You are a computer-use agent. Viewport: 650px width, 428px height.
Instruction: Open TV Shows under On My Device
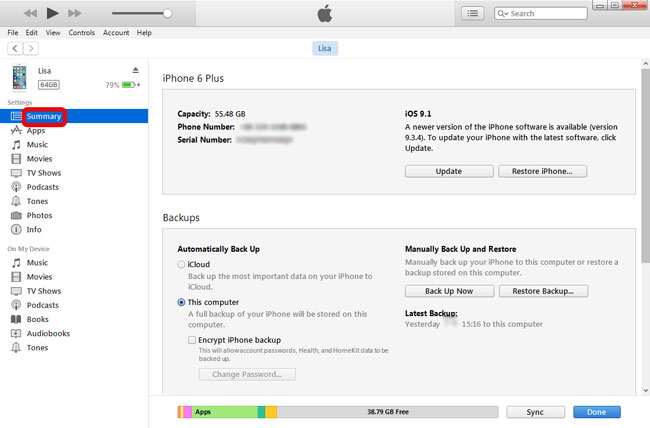44,291
